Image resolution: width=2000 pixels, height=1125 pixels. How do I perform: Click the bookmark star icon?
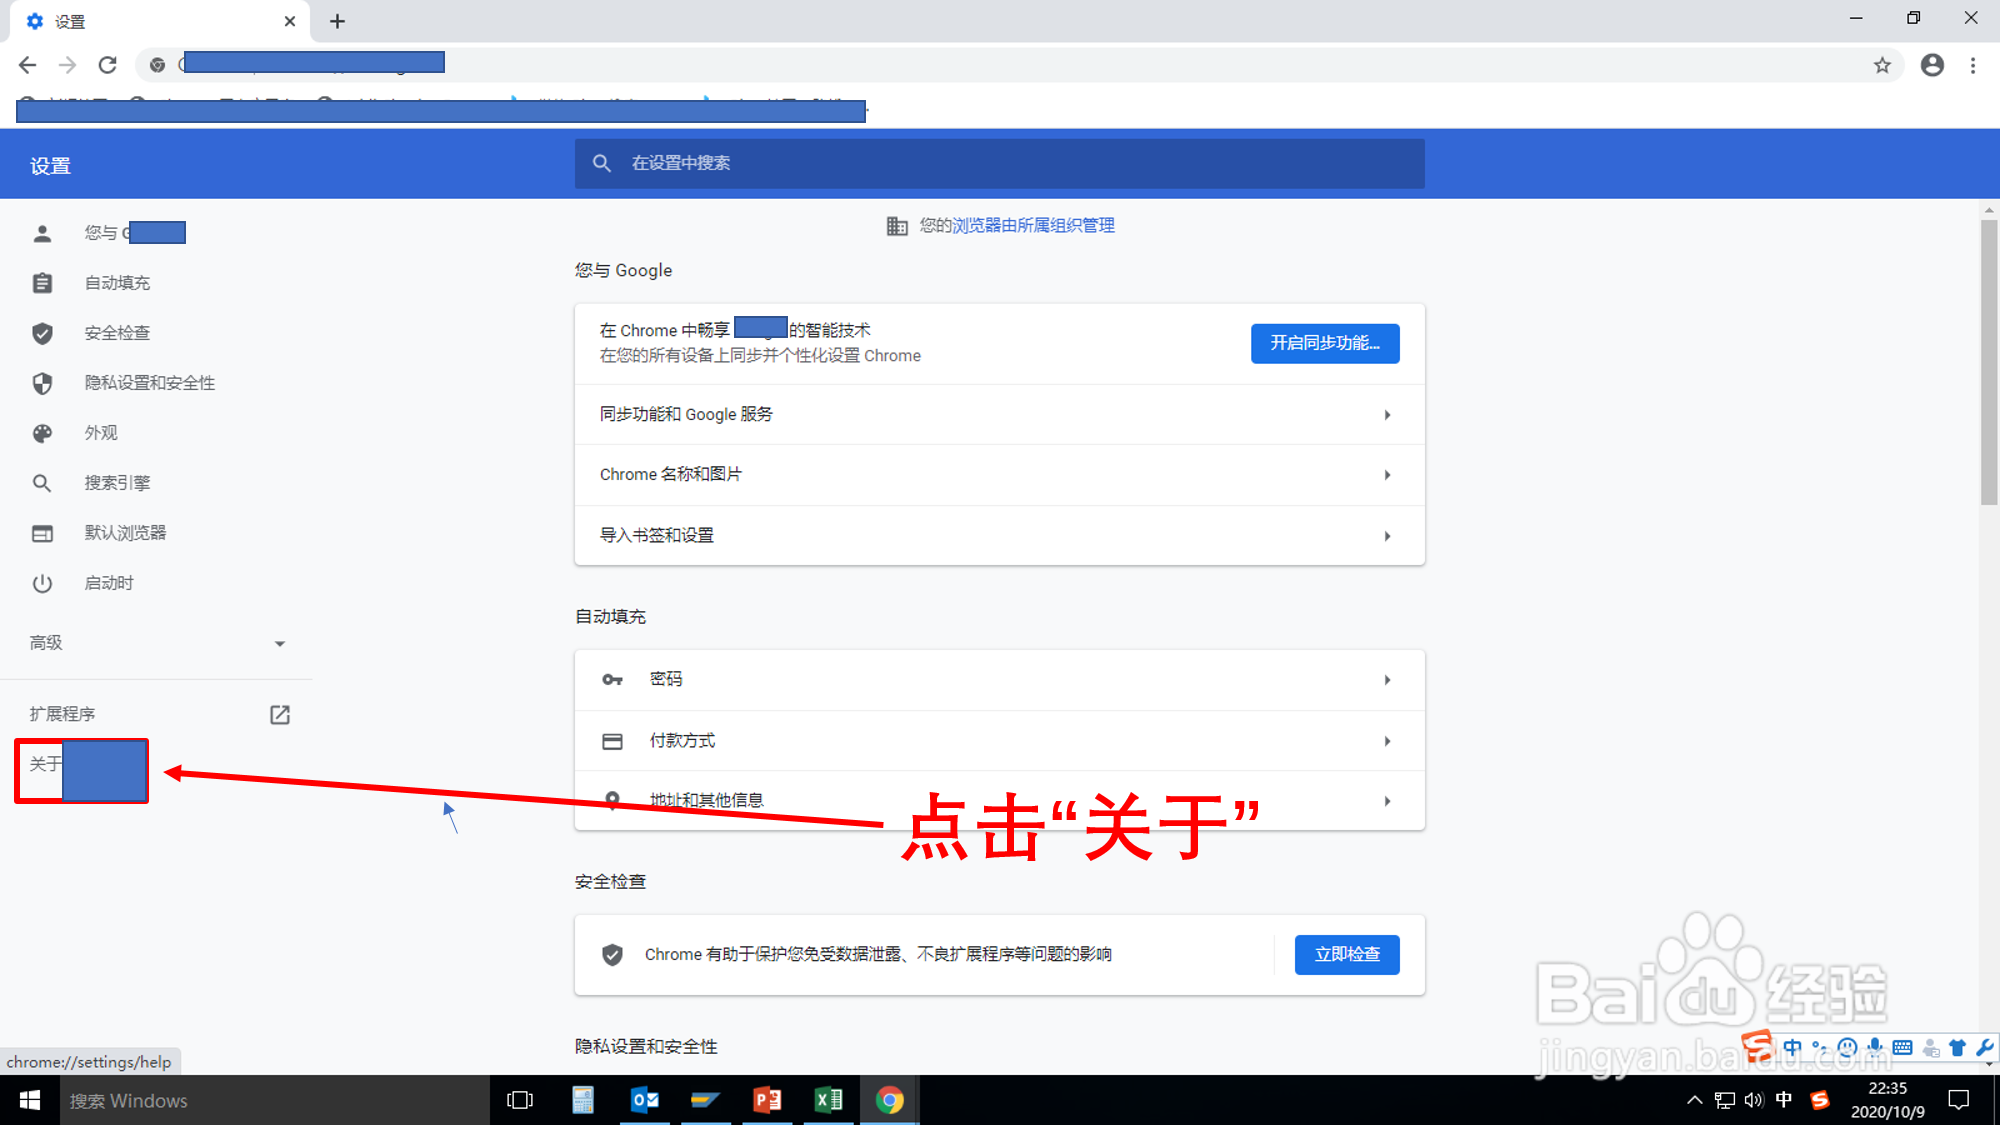1882,66
